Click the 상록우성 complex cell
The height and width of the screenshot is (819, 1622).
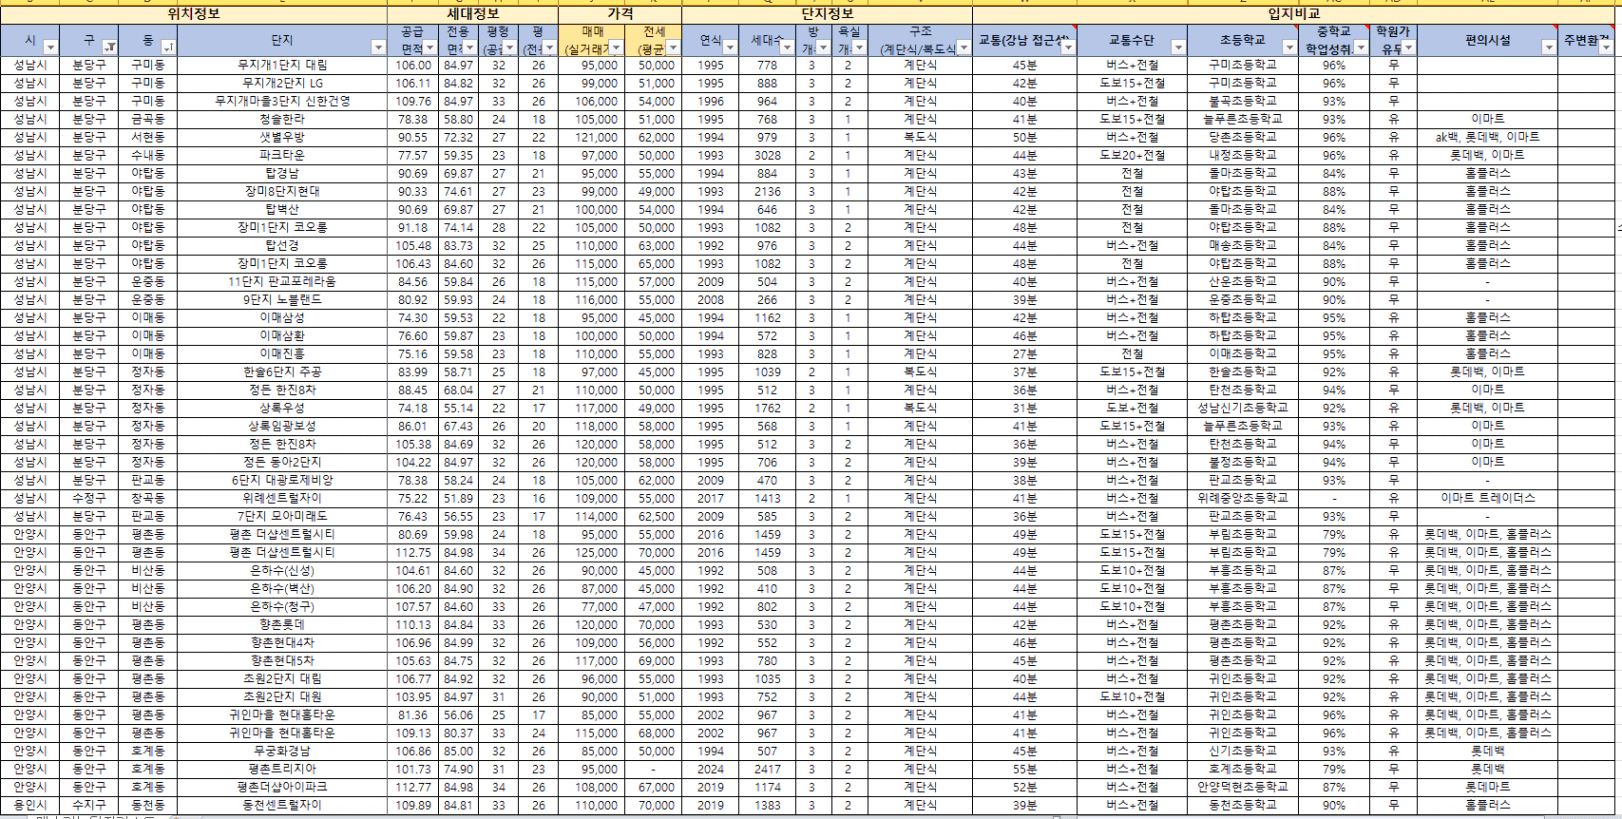282,408
